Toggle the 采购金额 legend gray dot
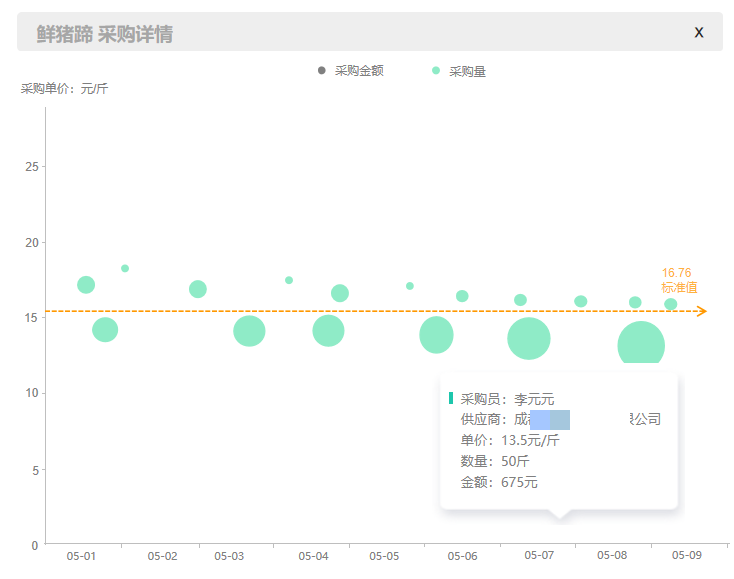Viewport: 734px width, 579px height. [322, 70]
